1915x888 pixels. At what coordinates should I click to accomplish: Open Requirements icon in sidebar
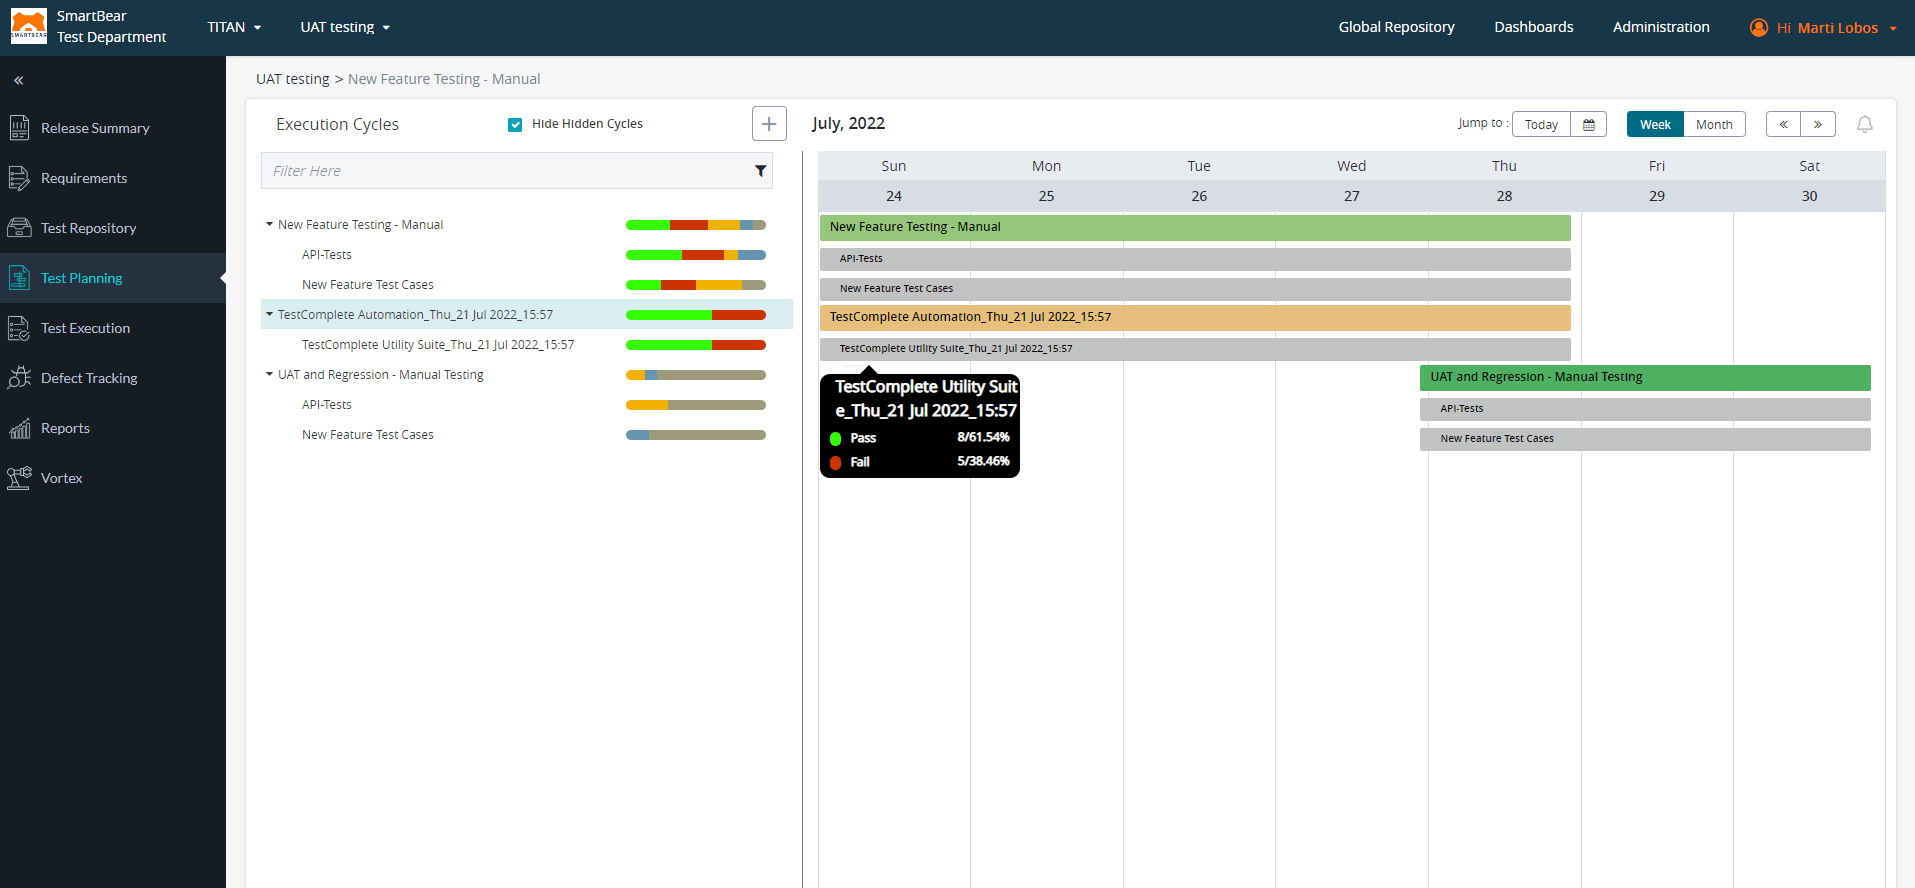click(x=19, y=178)
